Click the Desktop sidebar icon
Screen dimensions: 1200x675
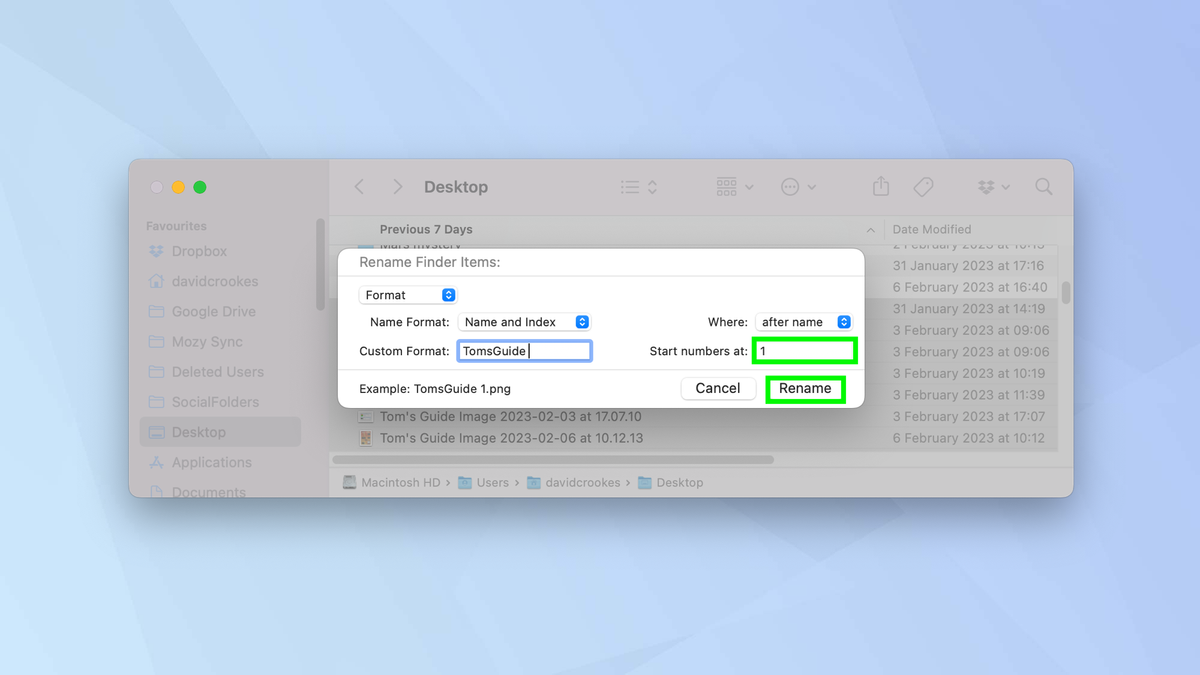pyautogui.click(x=156, y=432)
